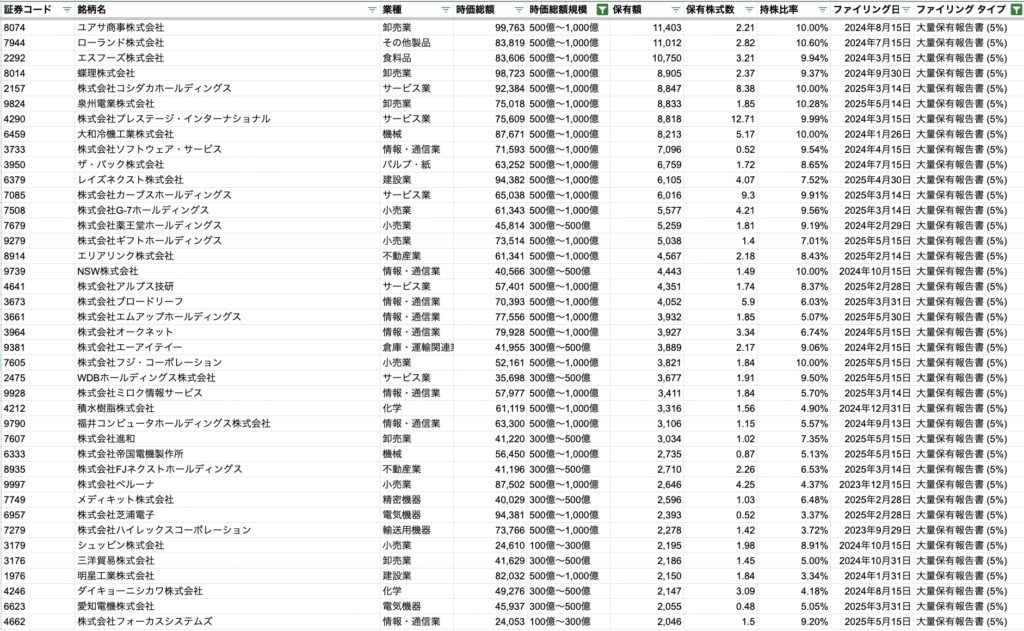1024x631 pixels.
Task: Select the cell ダイキョーニシカワ株式会社
Action: pyautogui.click(x=227, y=591)
